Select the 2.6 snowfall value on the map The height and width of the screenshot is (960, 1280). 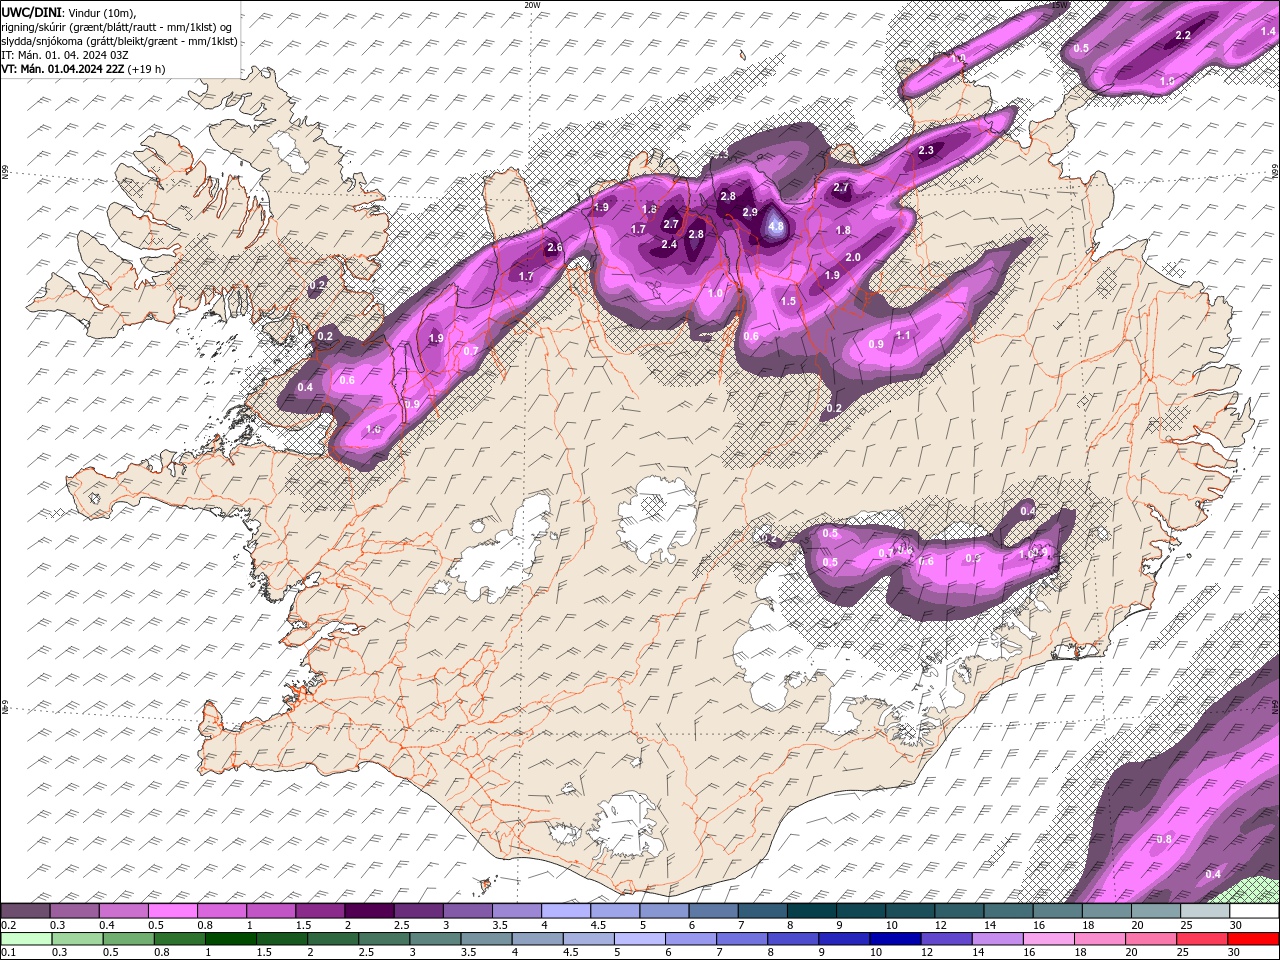click(554, 248)
